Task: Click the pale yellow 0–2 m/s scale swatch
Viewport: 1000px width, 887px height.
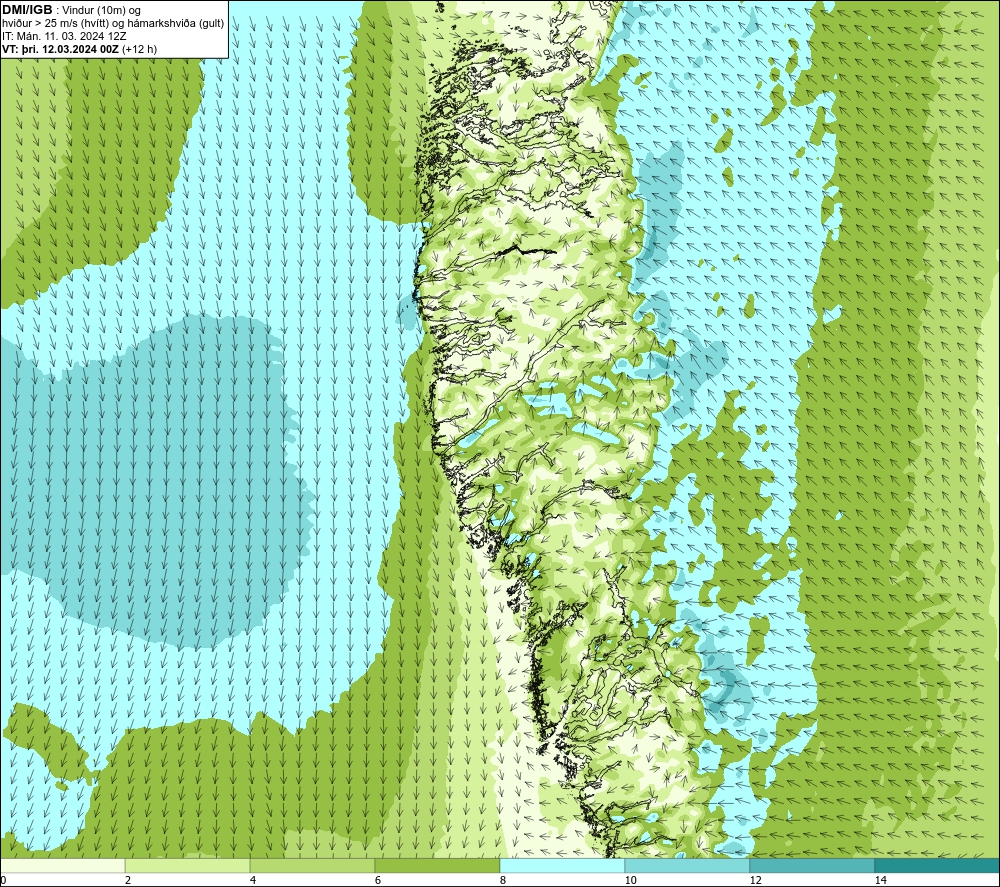Action: click(62, 865)
